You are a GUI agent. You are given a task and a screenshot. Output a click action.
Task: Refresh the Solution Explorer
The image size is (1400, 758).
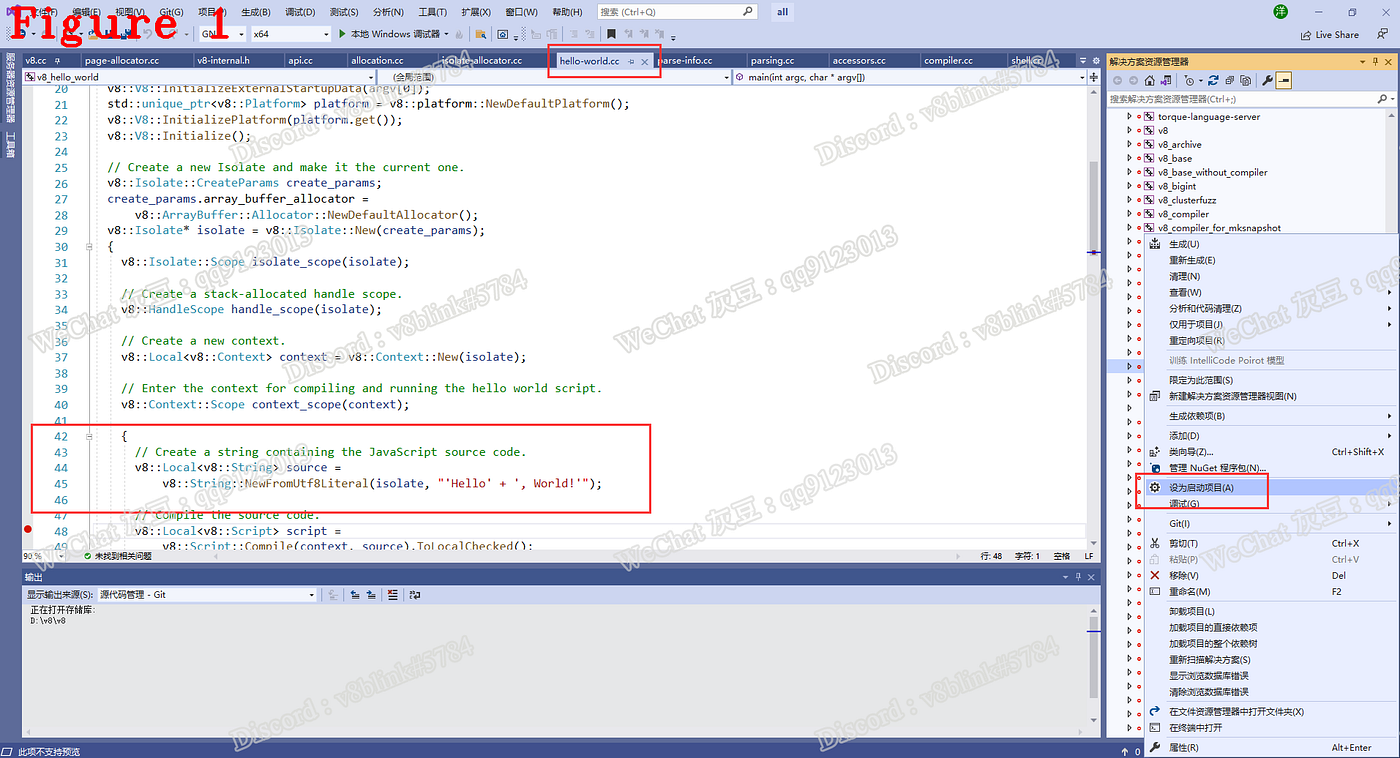tap(1213, 80)
